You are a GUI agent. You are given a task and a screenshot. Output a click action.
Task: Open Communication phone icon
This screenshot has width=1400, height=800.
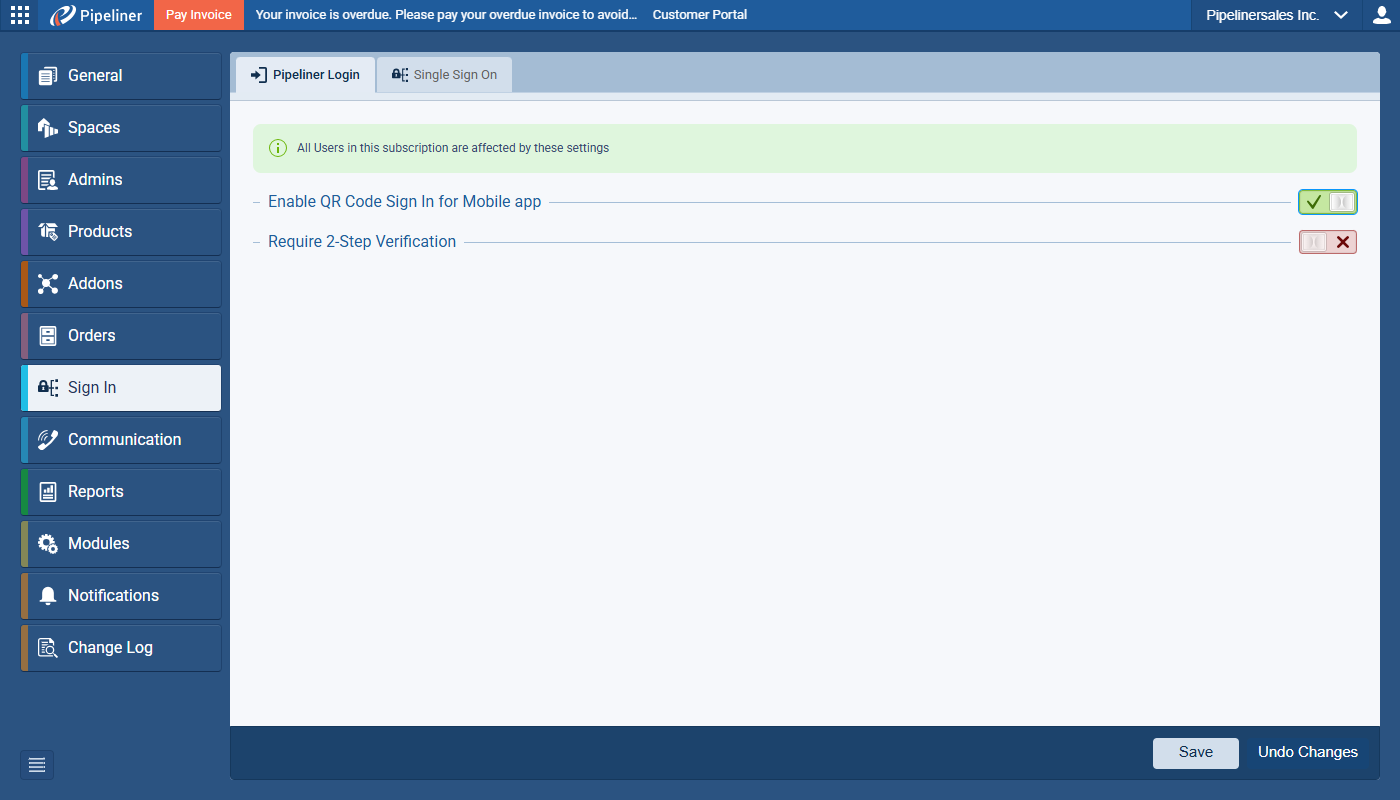click(47, 440)
